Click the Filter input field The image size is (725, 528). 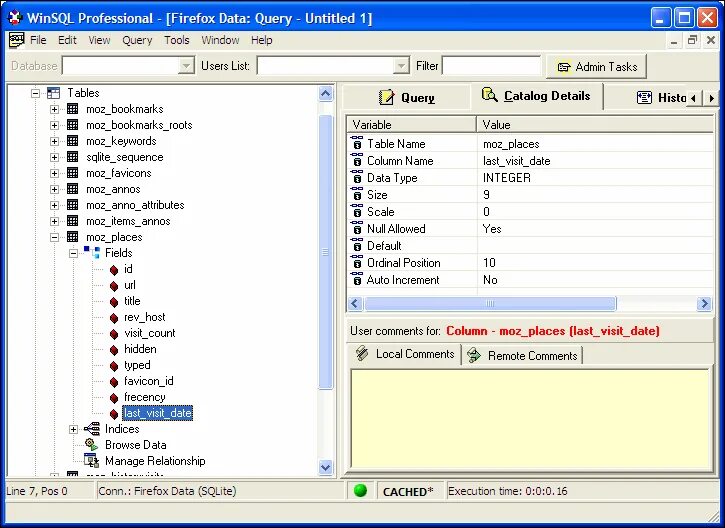[x=491, y=66]
